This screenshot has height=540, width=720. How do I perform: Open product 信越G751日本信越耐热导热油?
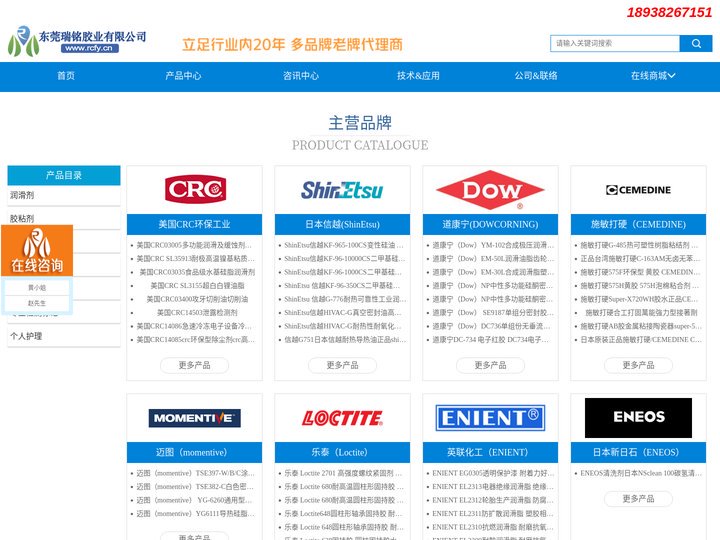(345, 340)
